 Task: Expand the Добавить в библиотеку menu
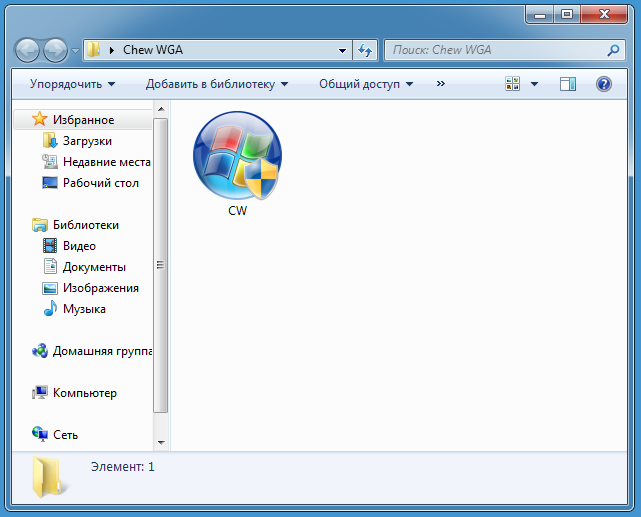click(x=216, y=84)
